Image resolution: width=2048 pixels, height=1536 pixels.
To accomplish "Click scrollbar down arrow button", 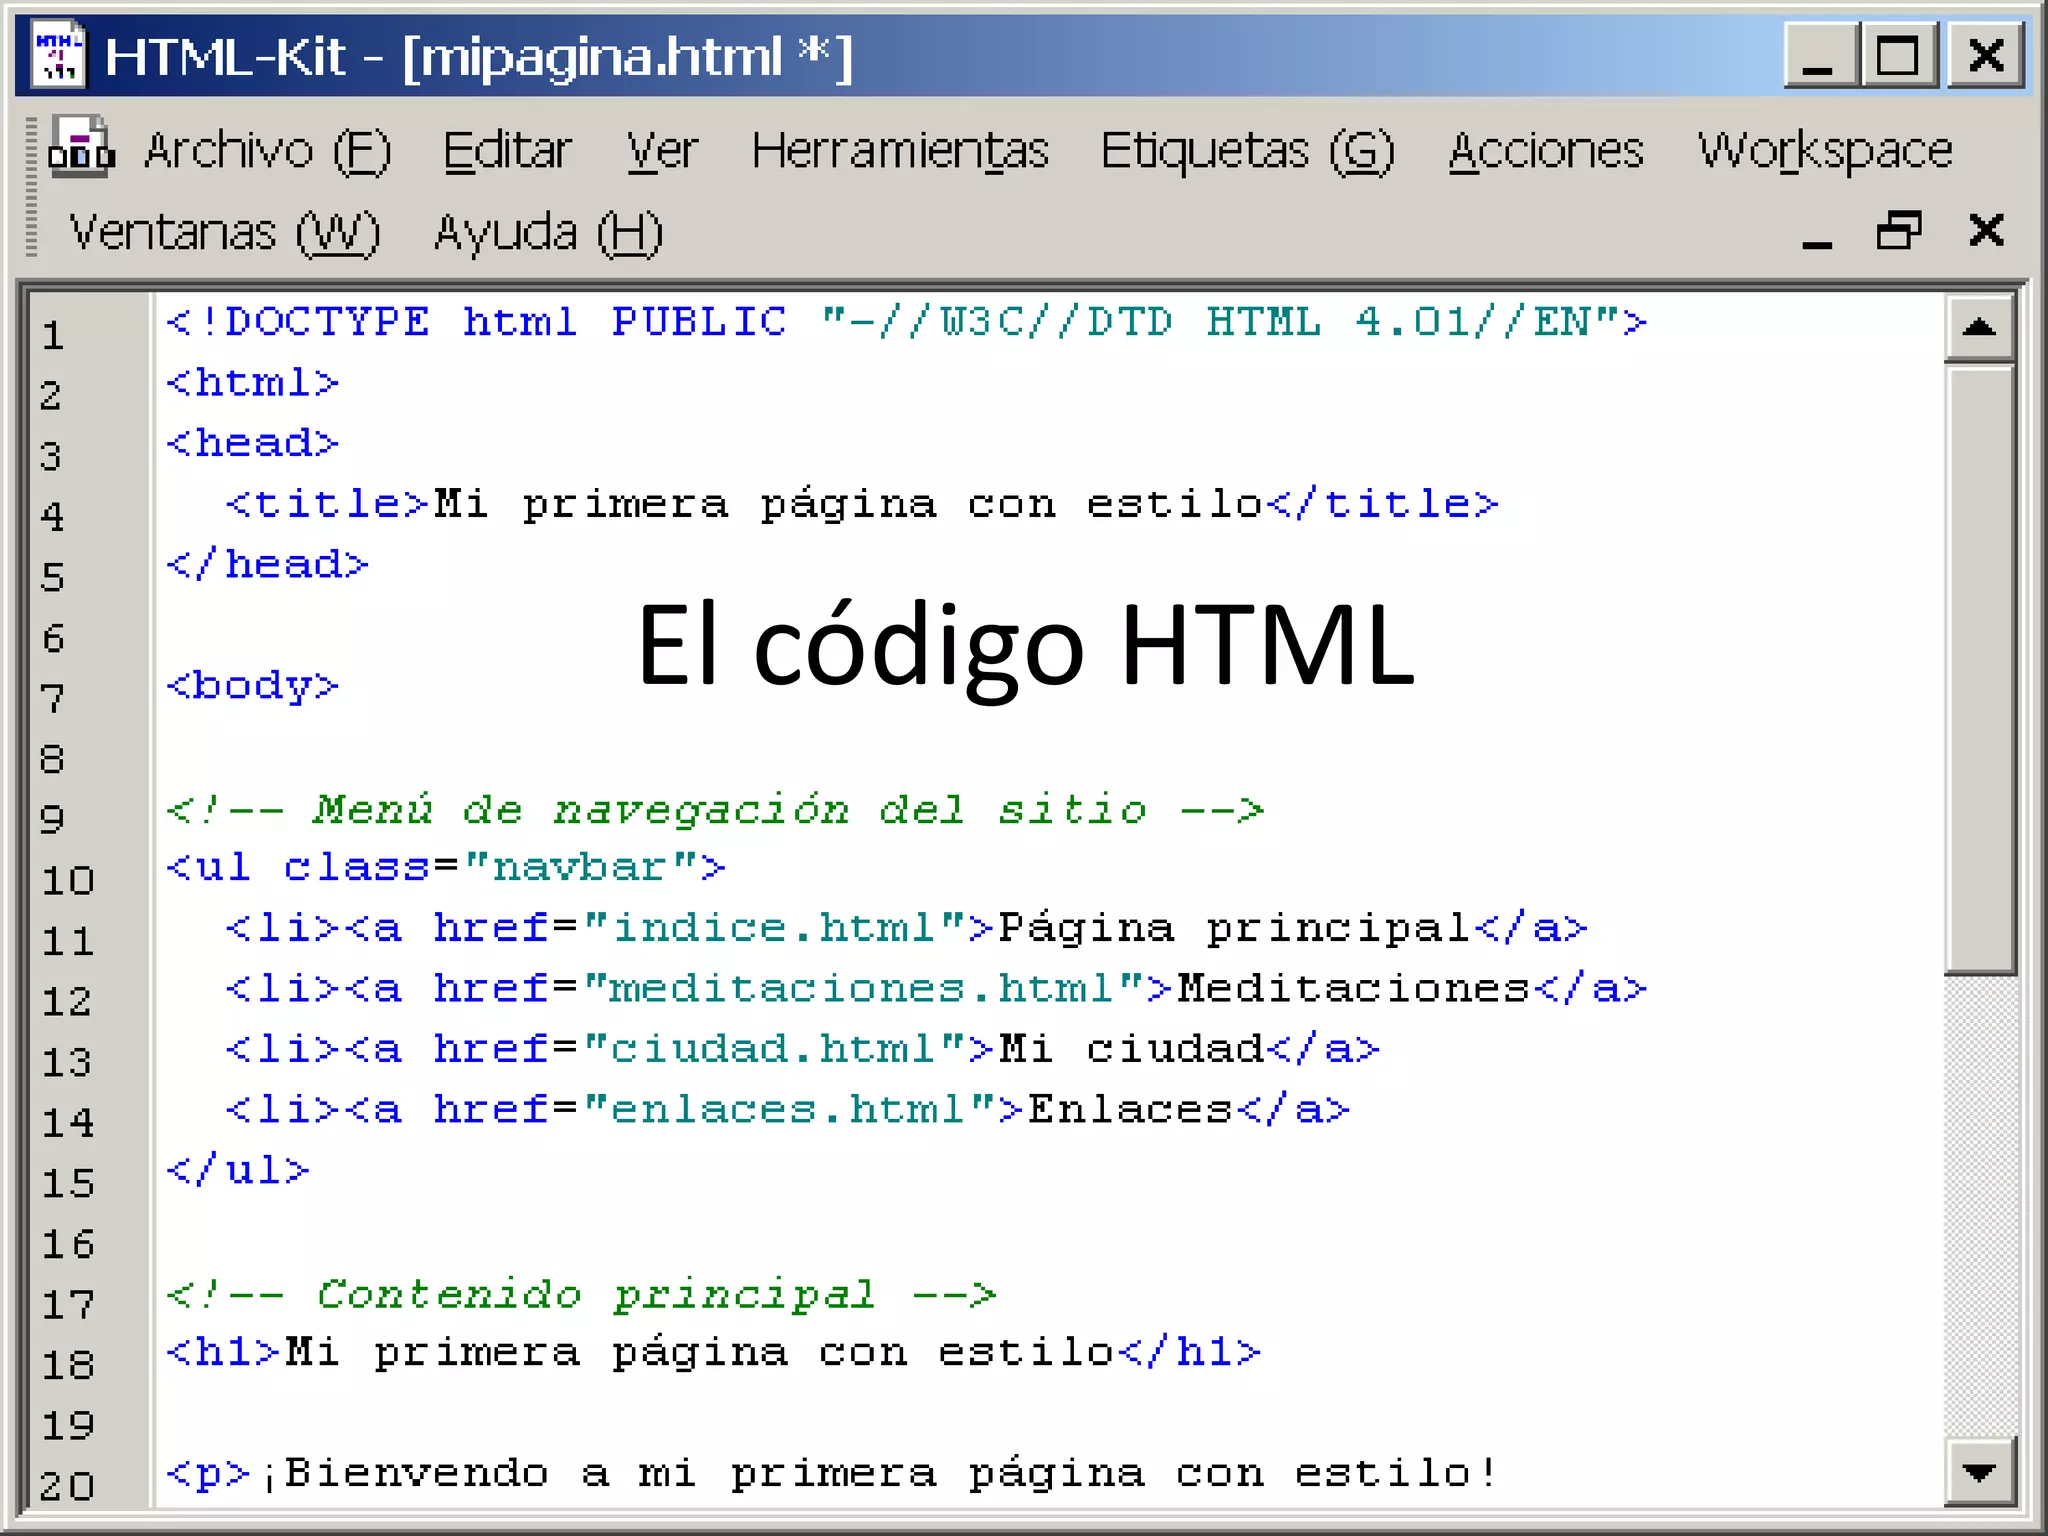I will click(x=1979, y=1472).
